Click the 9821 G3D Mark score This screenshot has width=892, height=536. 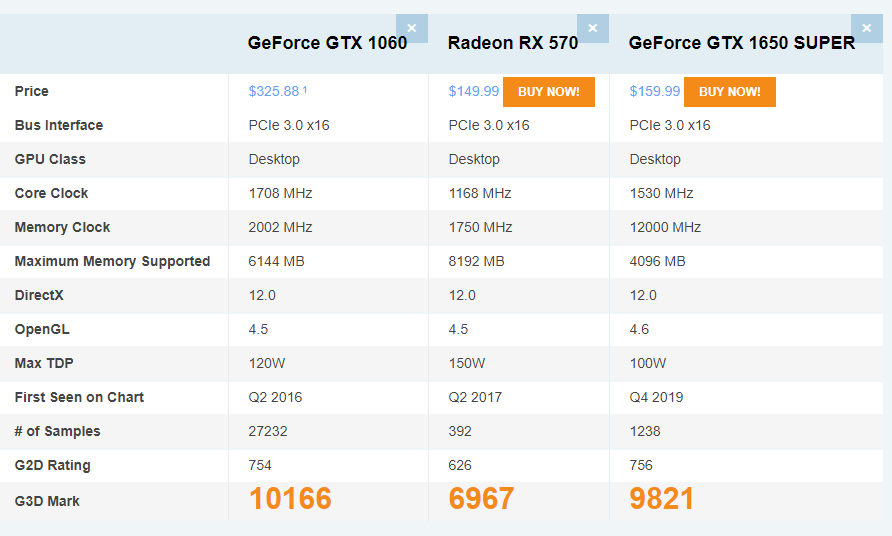coord(661,499)
